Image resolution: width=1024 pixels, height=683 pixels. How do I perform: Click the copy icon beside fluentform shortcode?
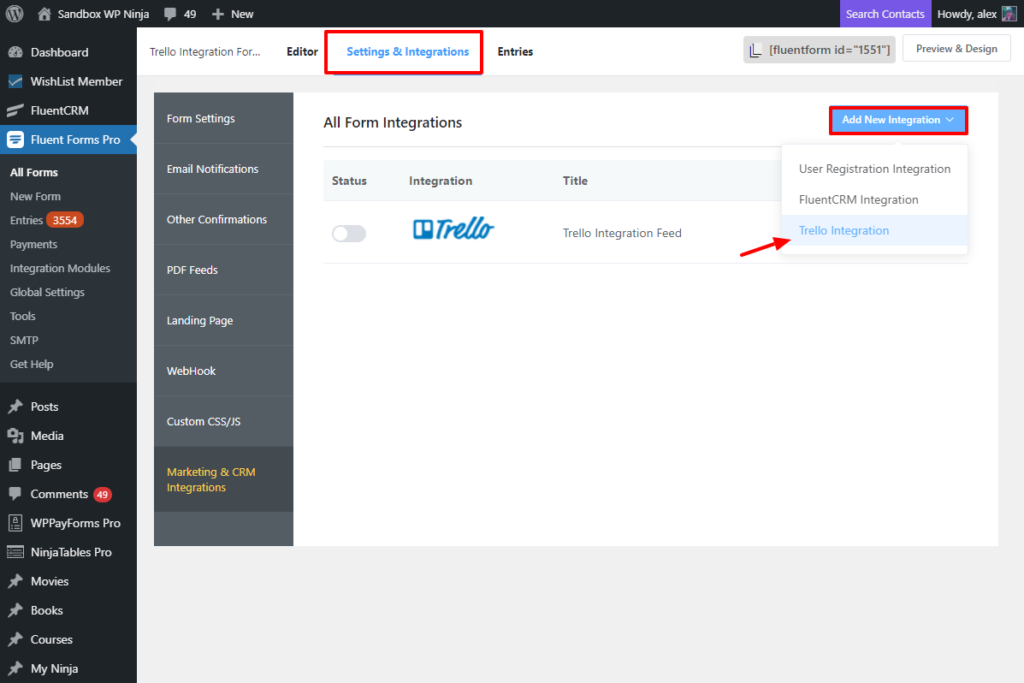coord(756,50)
